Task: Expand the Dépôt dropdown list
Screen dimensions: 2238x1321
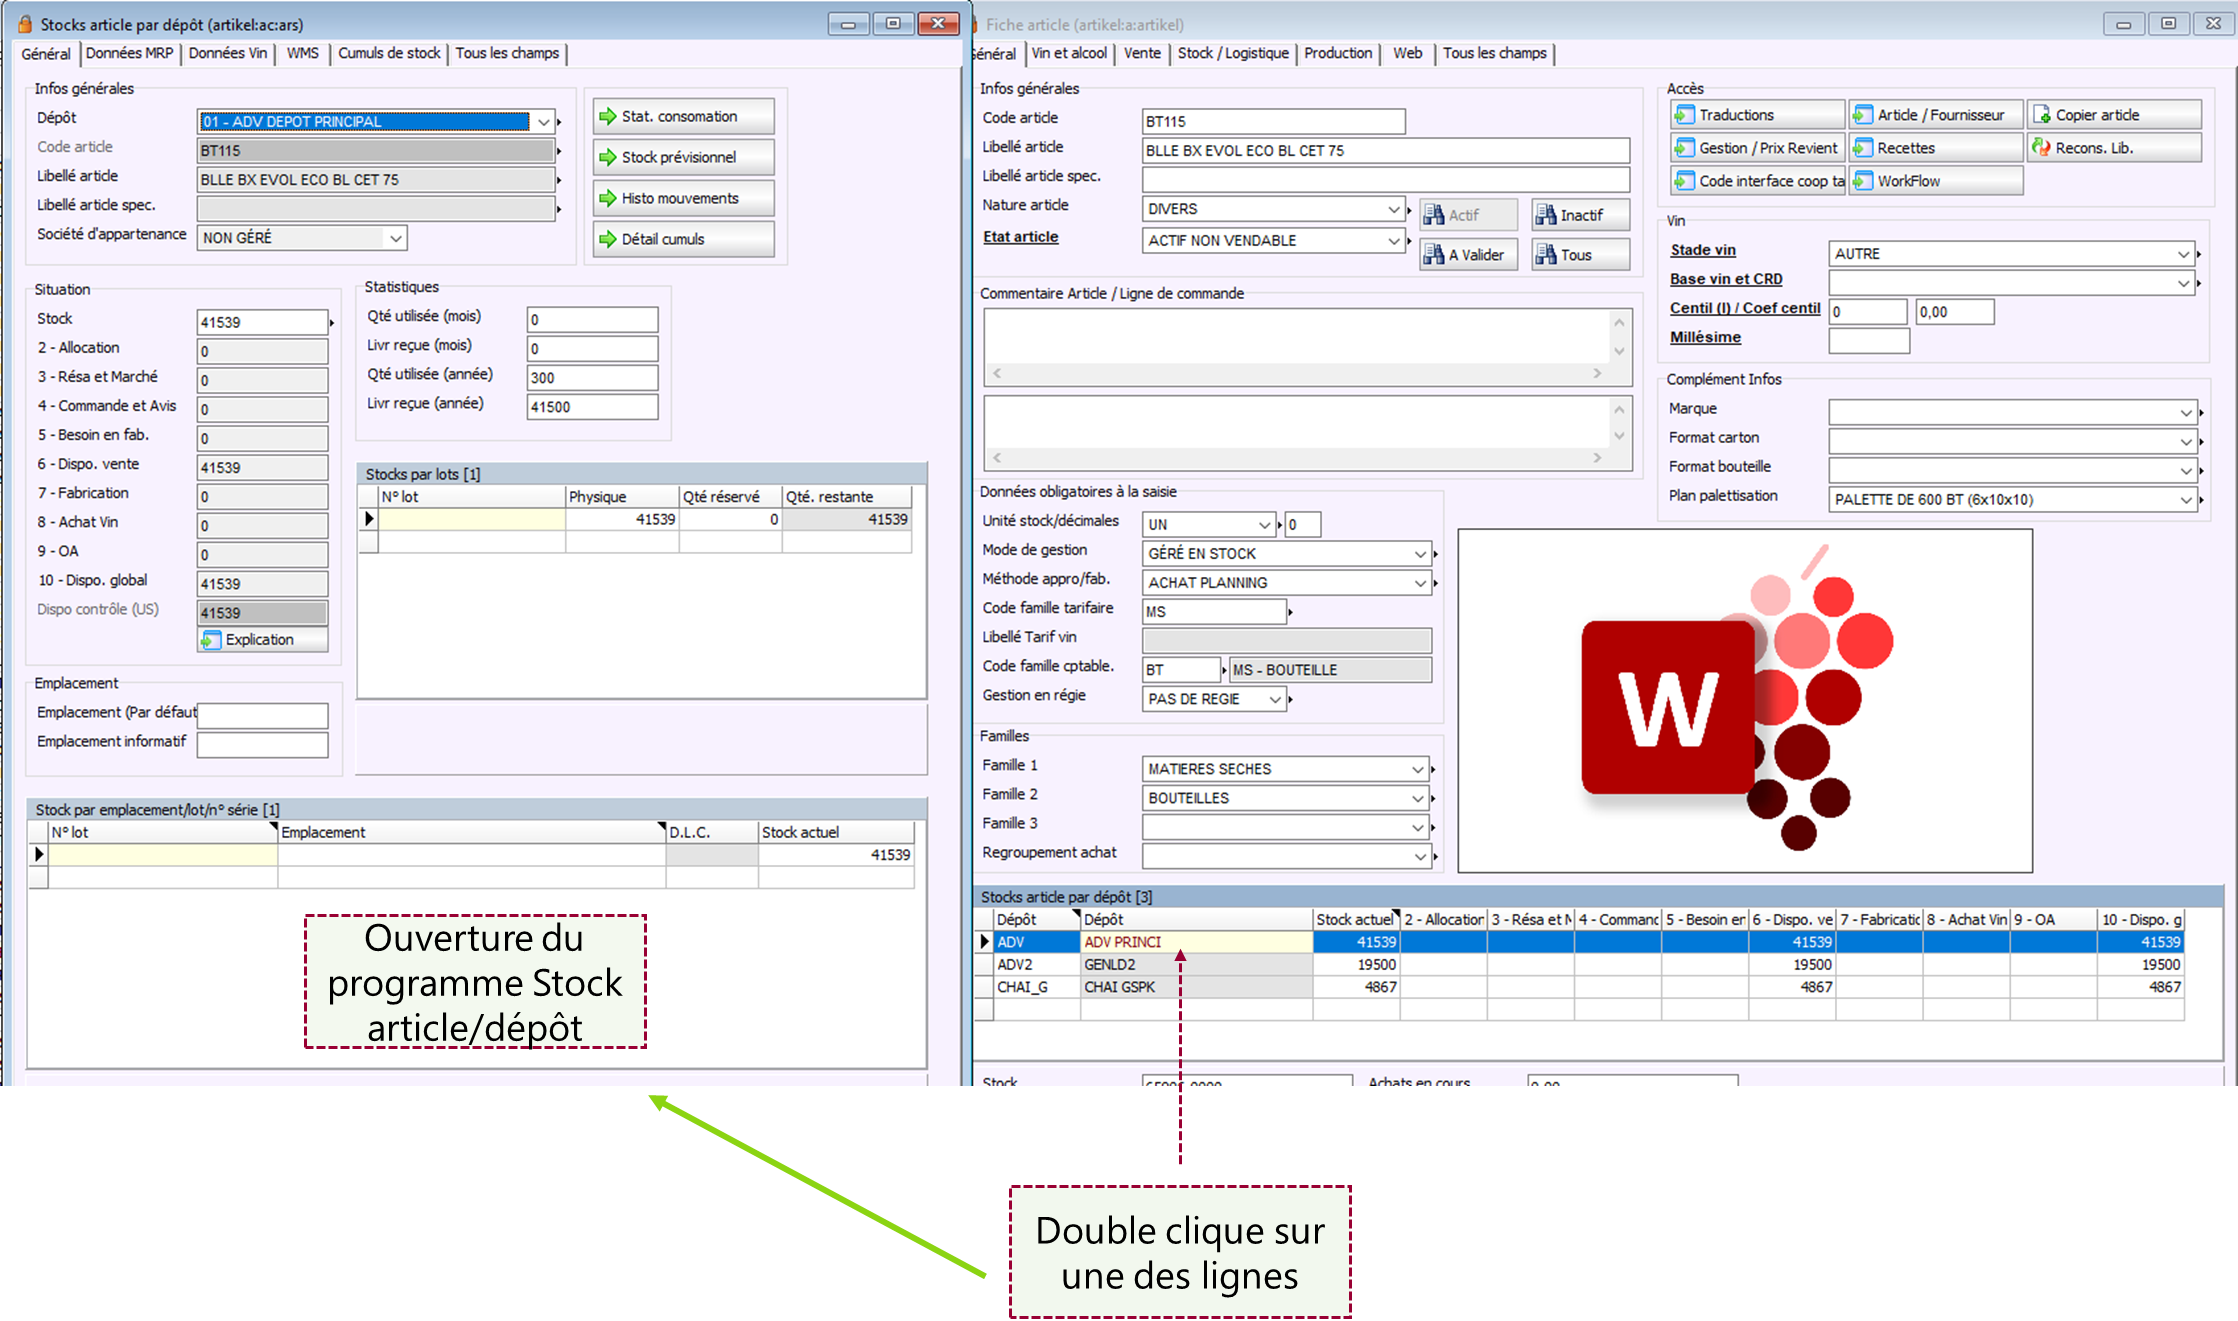Action: pyautogui.click(x=543, y=122)
